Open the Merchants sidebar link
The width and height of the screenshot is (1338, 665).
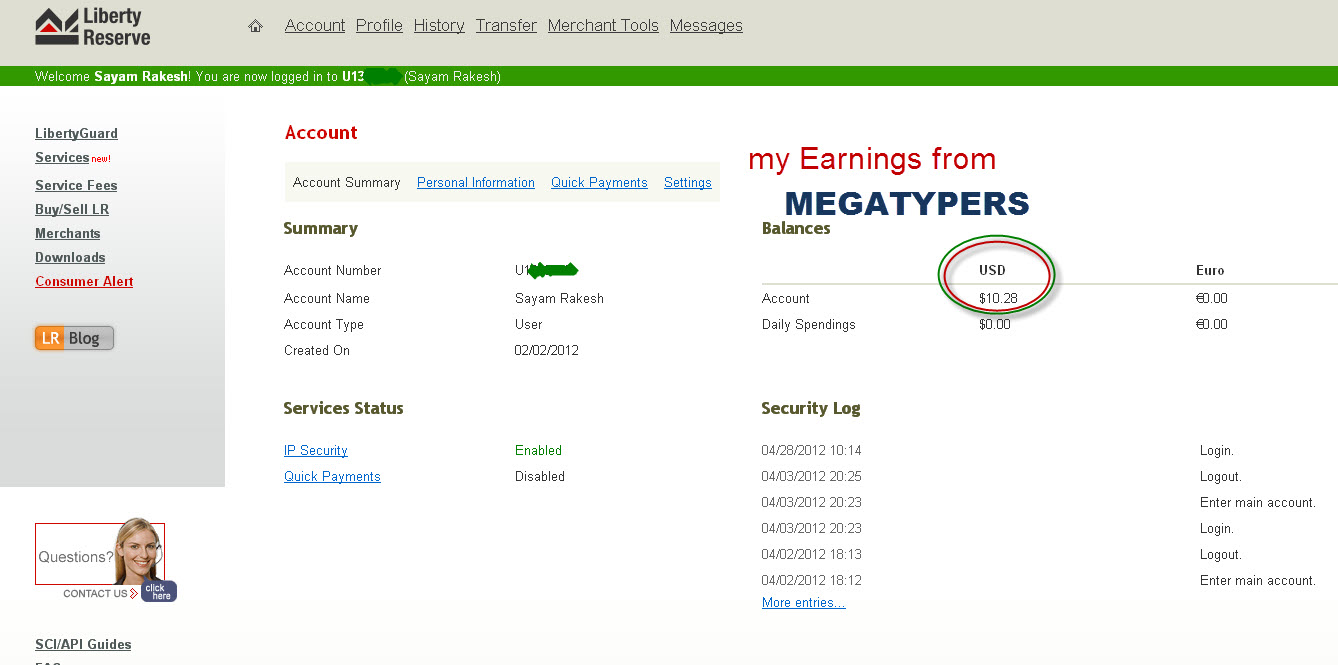coord(68,233)
